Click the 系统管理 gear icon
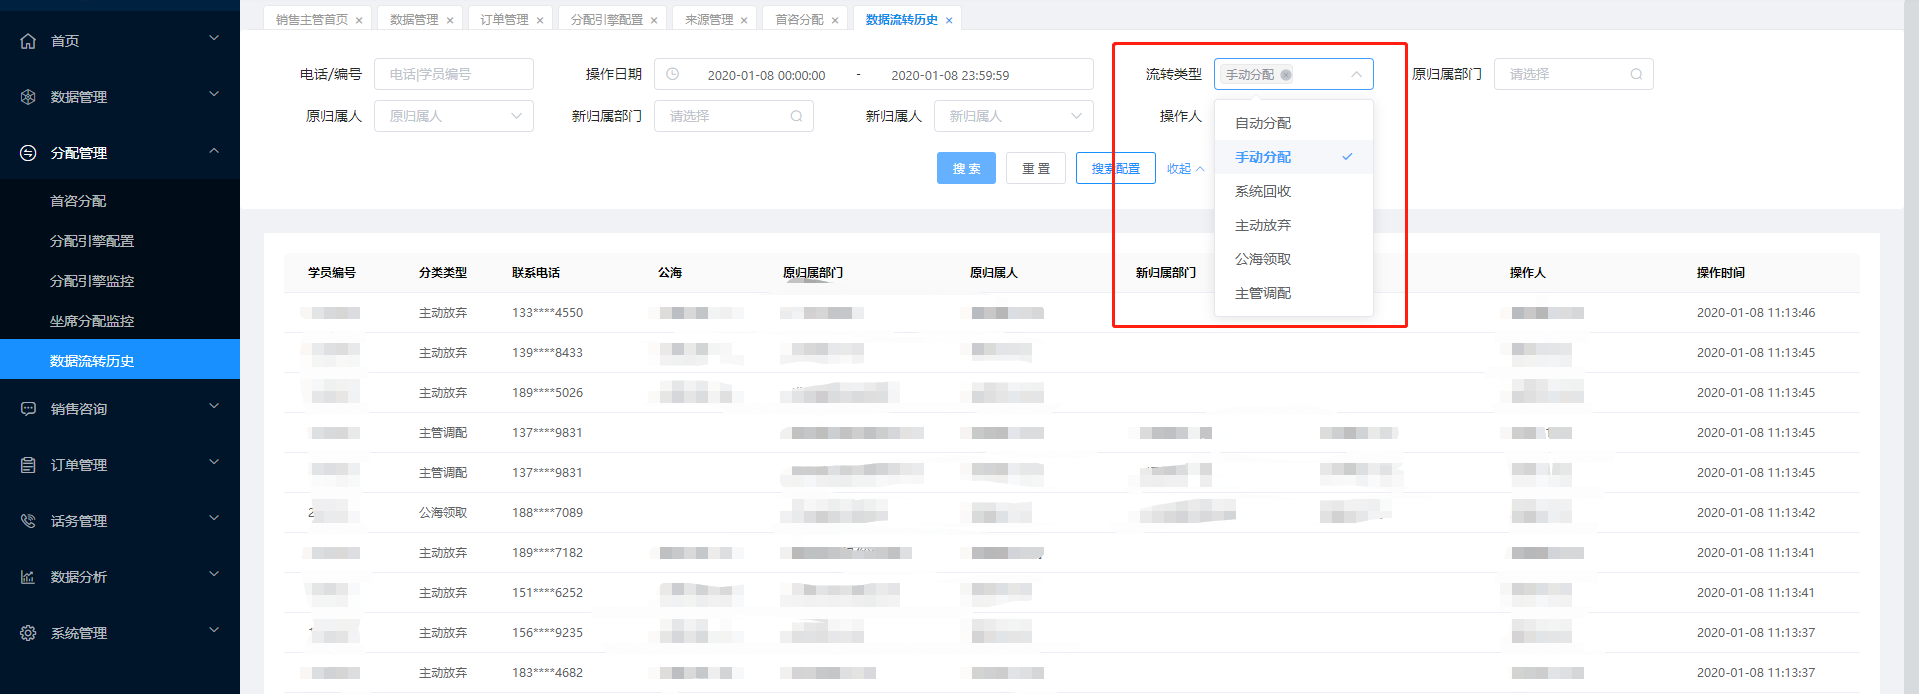Image resolution: width=1919 pixels, height=694 pixels. coord(28,633)
